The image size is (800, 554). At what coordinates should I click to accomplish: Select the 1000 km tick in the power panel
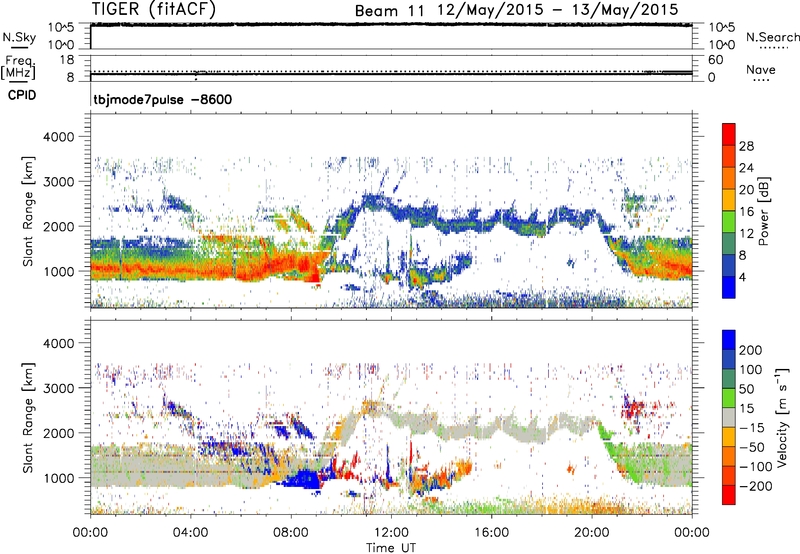pos(58,271)
